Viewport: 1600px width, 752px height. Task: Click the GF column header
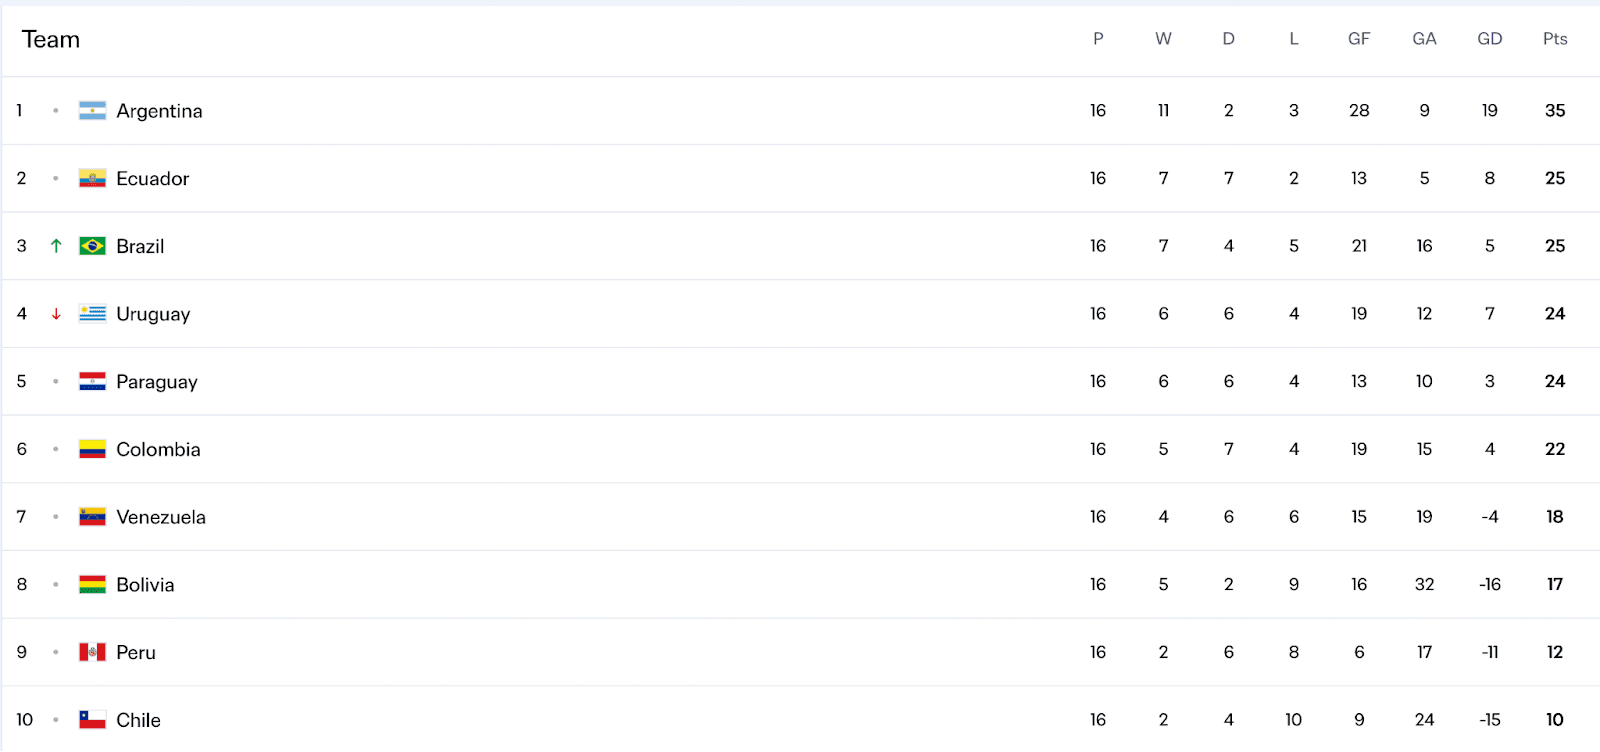point(1358,39)
